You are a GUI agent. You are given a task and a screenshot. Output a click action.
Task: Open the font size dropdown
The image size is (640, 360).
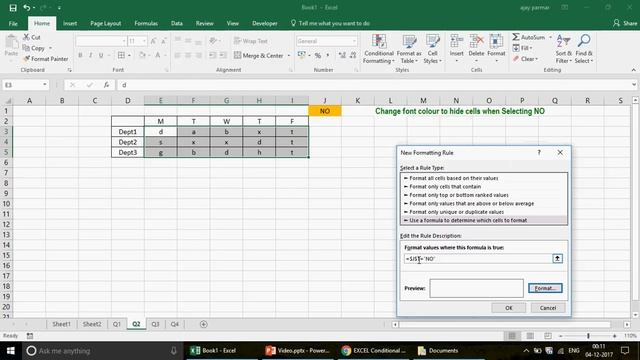[144, 41]
